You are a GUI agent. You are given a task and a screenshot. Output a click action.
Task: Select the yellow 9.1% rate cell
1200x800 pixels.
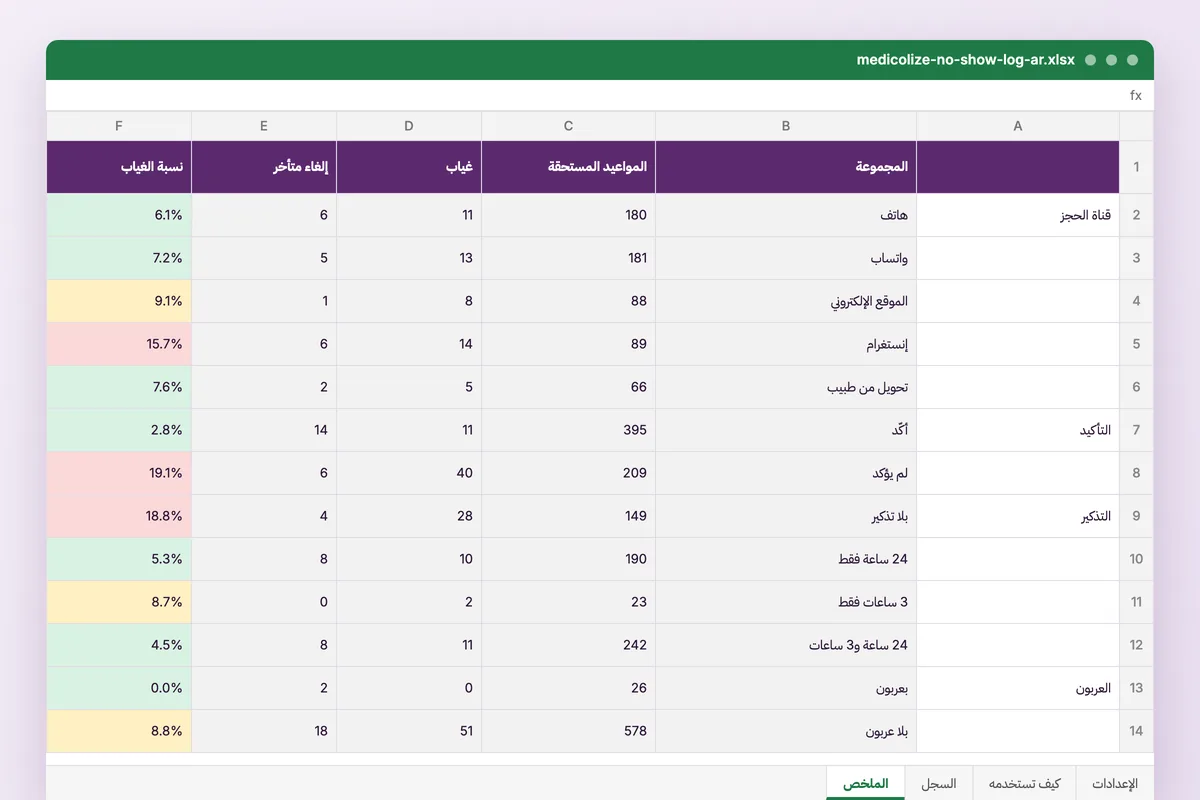tap(119, 301)
